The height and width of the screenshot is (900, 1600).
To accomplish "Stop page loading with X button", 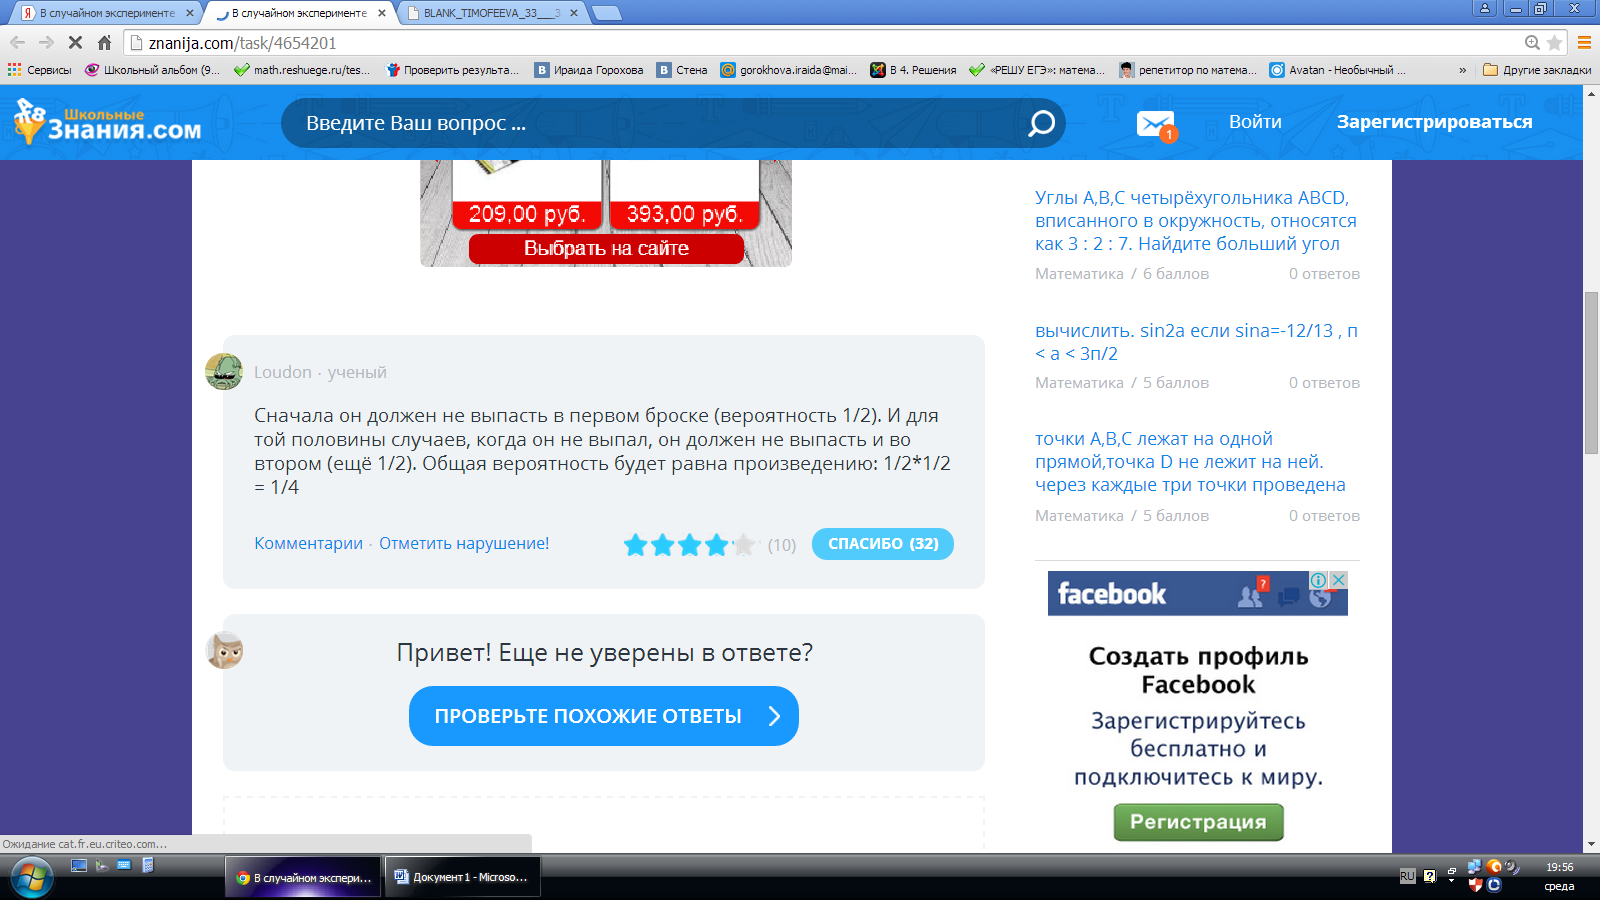I will 75,43.
